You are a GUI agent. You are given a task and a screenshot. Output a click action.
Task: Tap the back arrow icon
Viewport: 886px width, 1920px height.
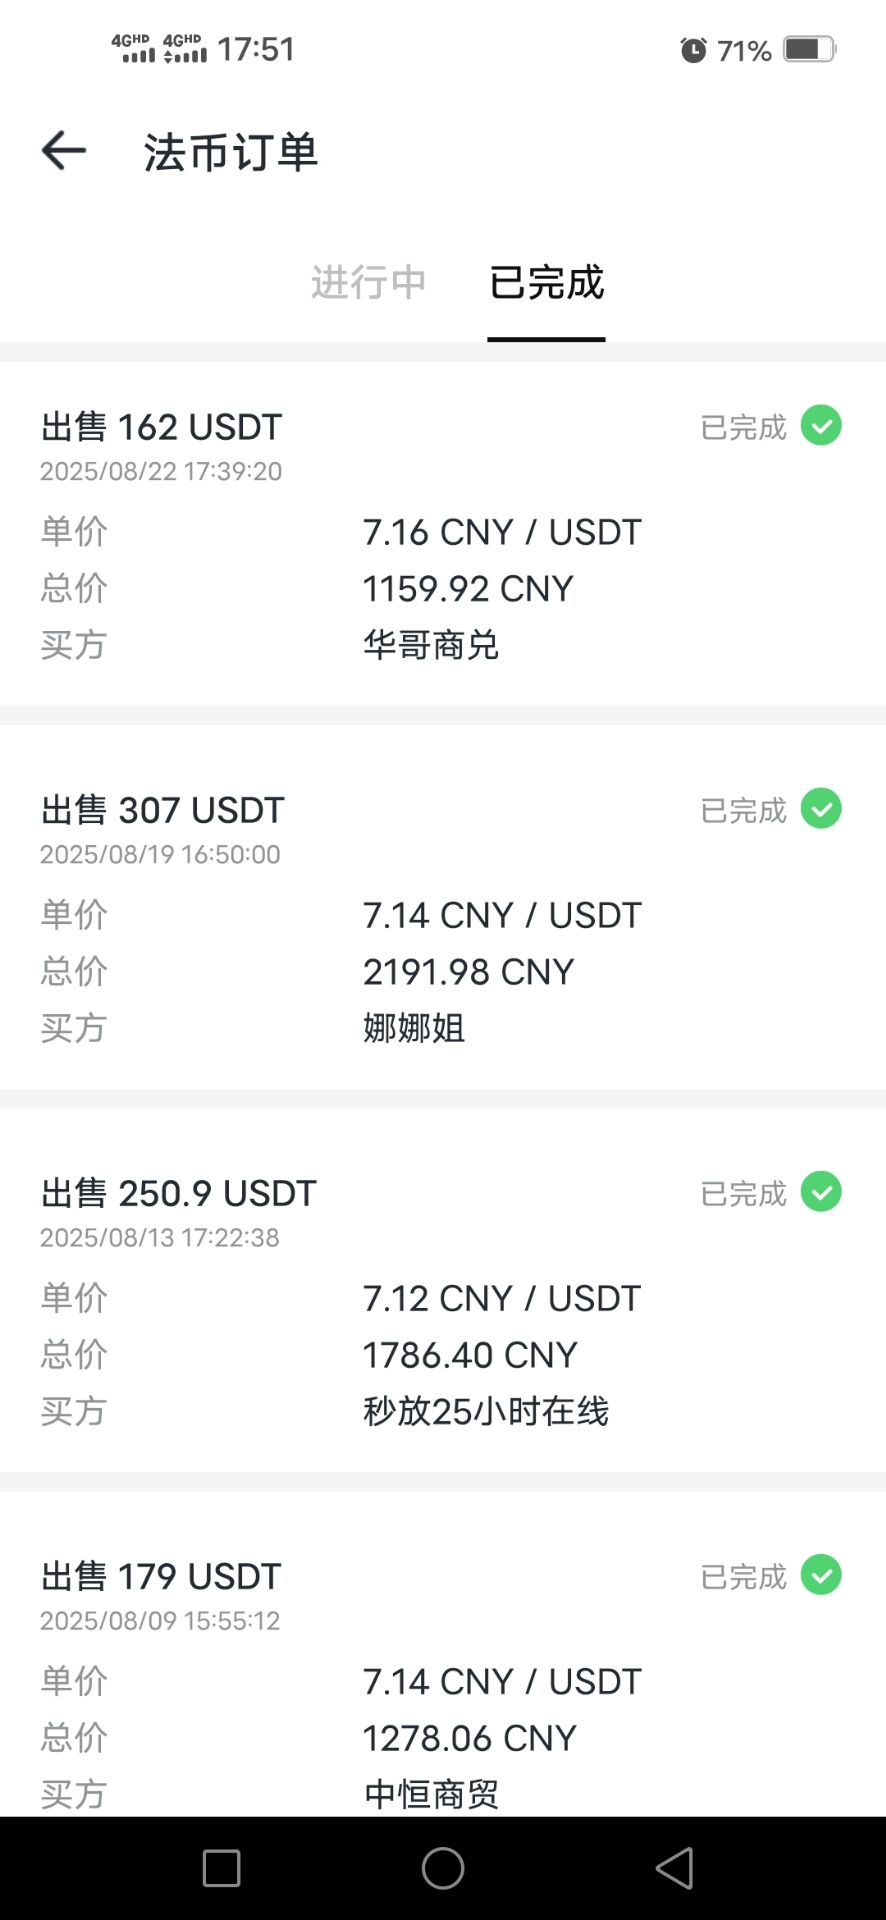[x=64, y=151]
